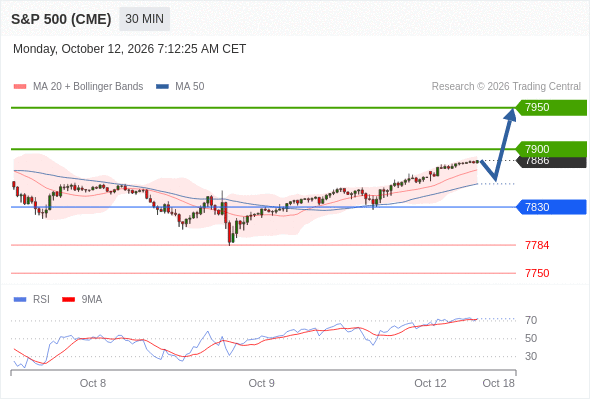The image size is (590, 400).
Task: Click the Oct 9 date axis label
Action: click(x=262, y=383)
